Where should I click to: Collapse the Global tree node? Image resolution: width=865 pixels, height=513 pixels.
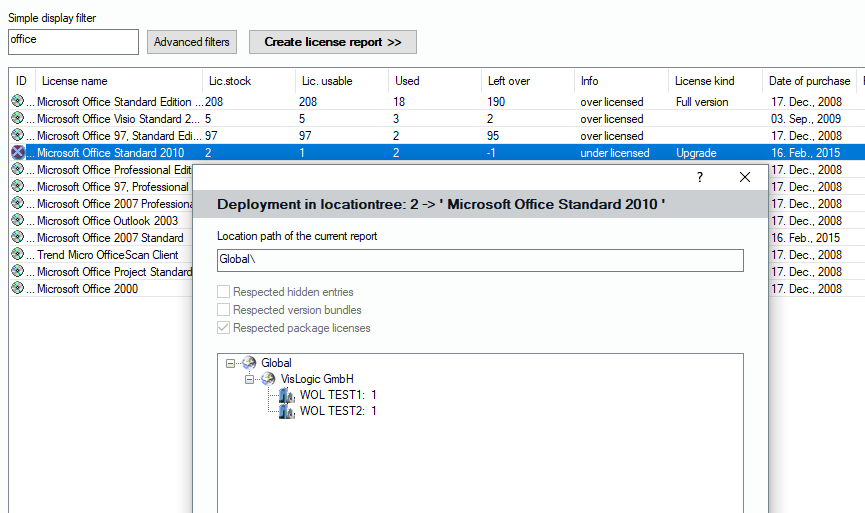click(x=231, y=363)
